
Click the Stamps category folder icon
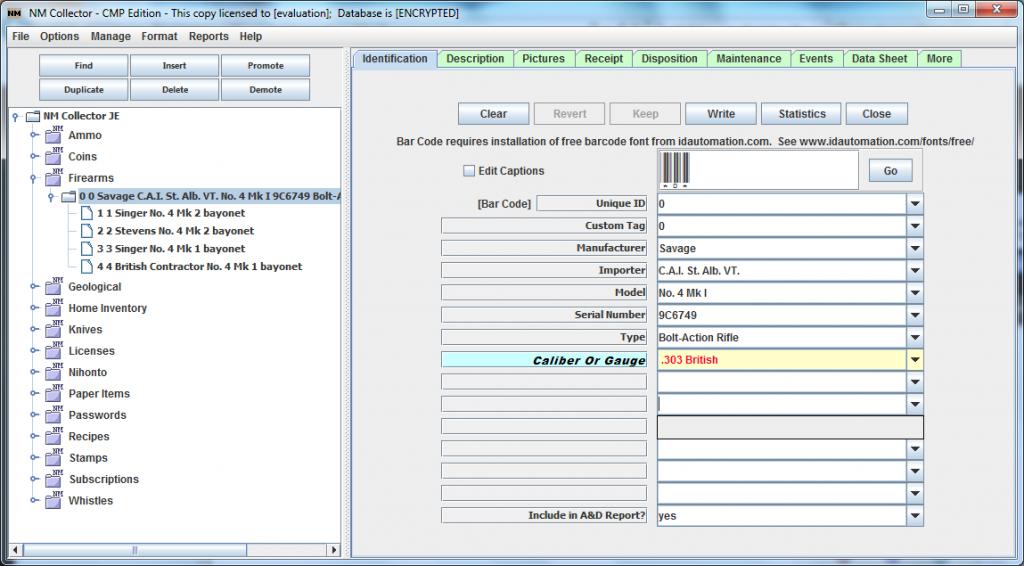[54, 458]
